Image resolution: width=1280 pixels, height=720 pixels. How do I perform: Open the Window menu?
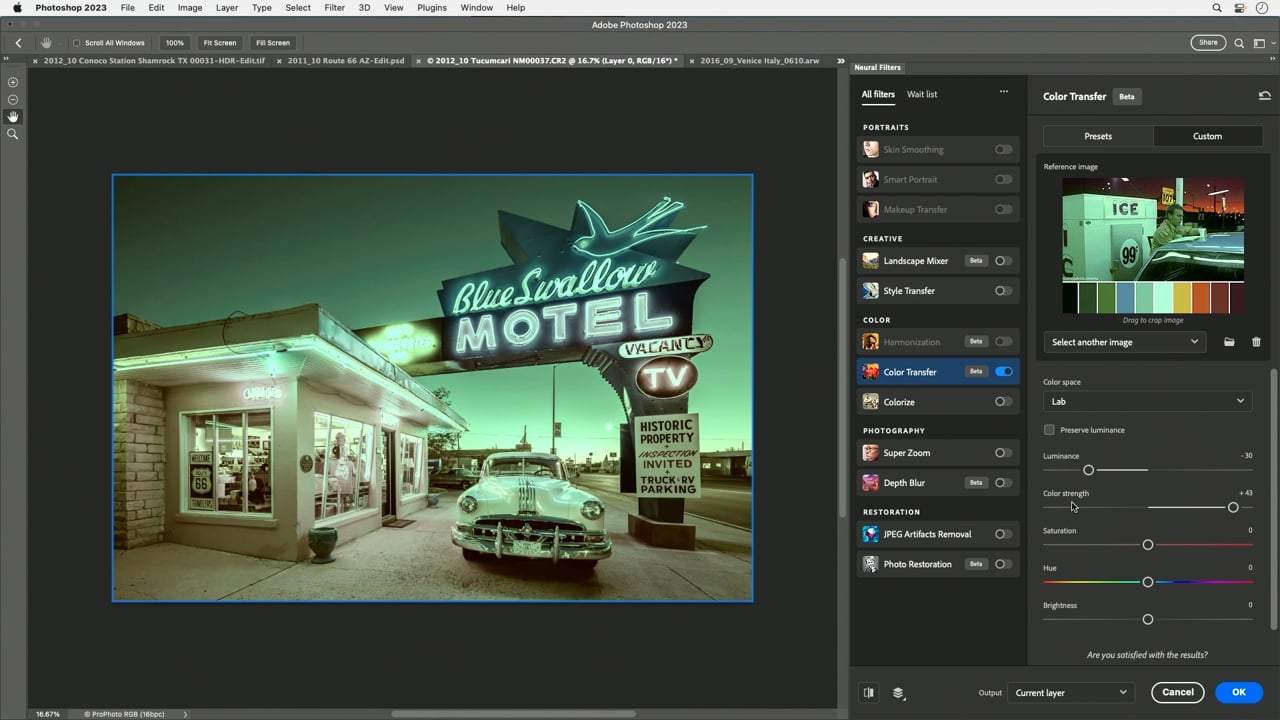click(x=476, y=7)
